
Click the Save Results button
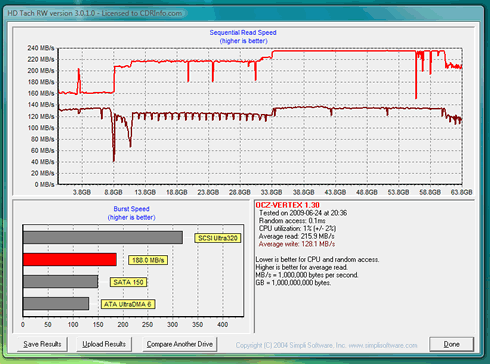(x=42, y=344)
